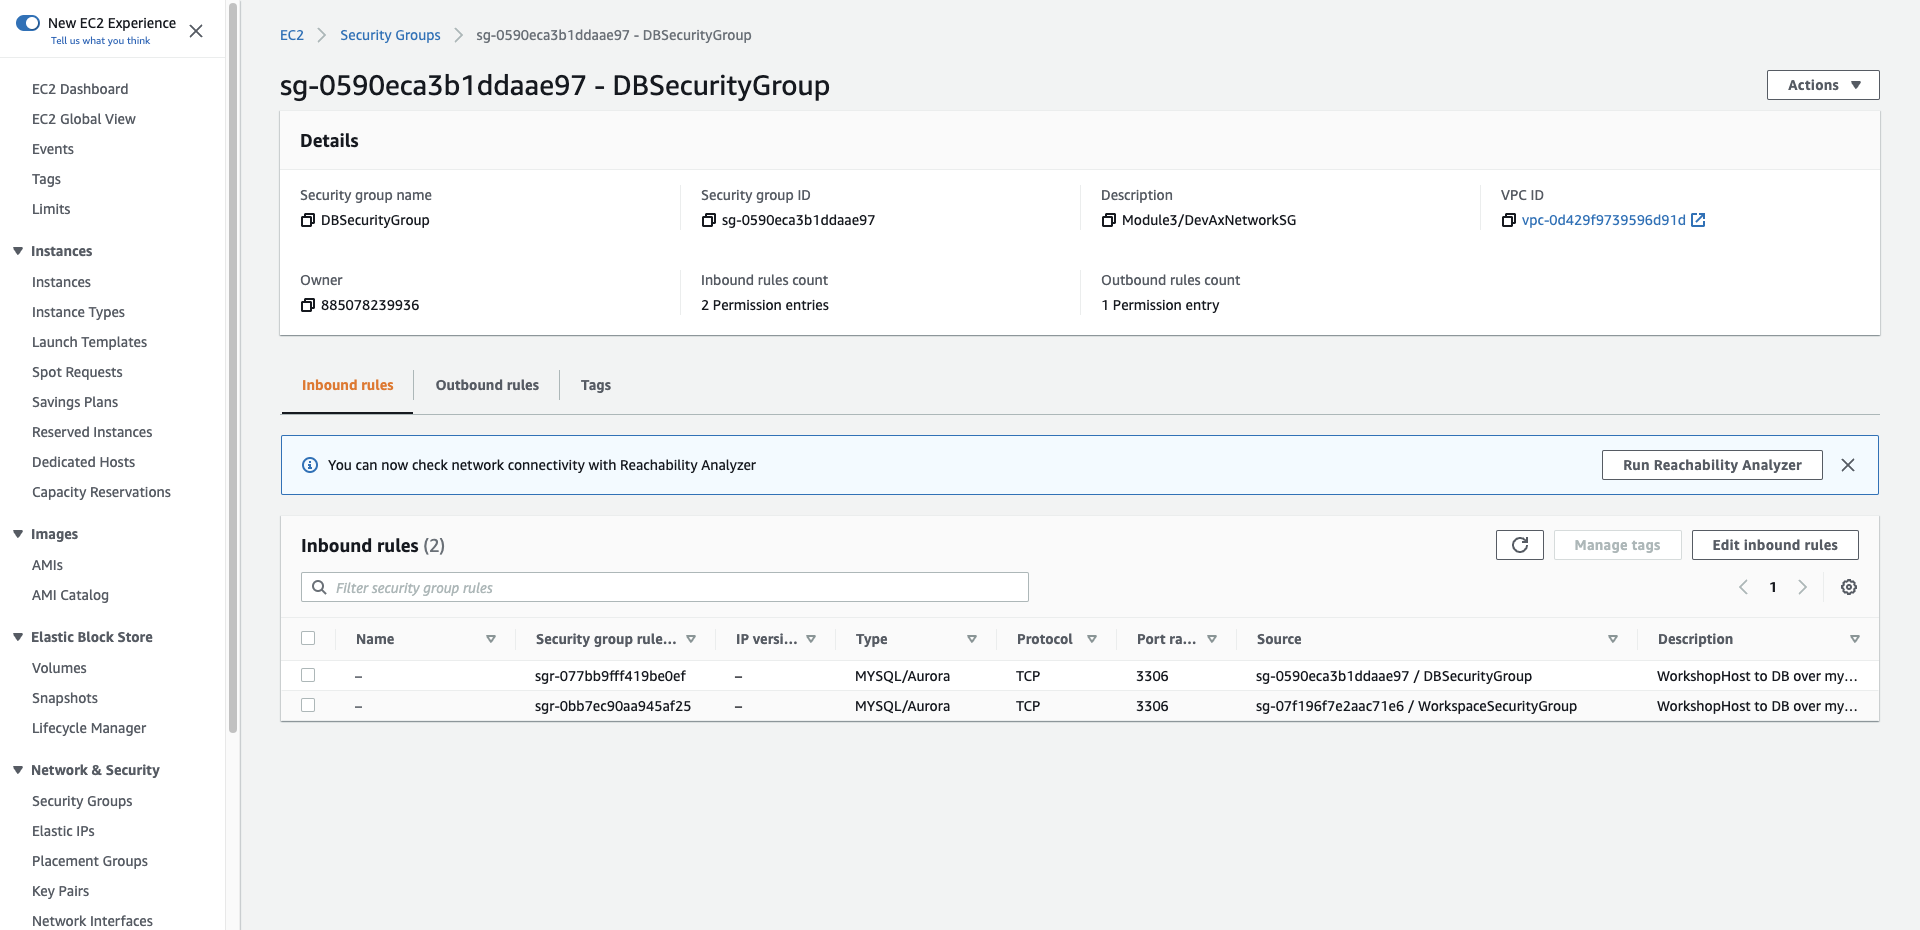This screenshot has width=1920, height=930.
Task: Open Volumes in the sidebar
Action: tap(59, 668)
